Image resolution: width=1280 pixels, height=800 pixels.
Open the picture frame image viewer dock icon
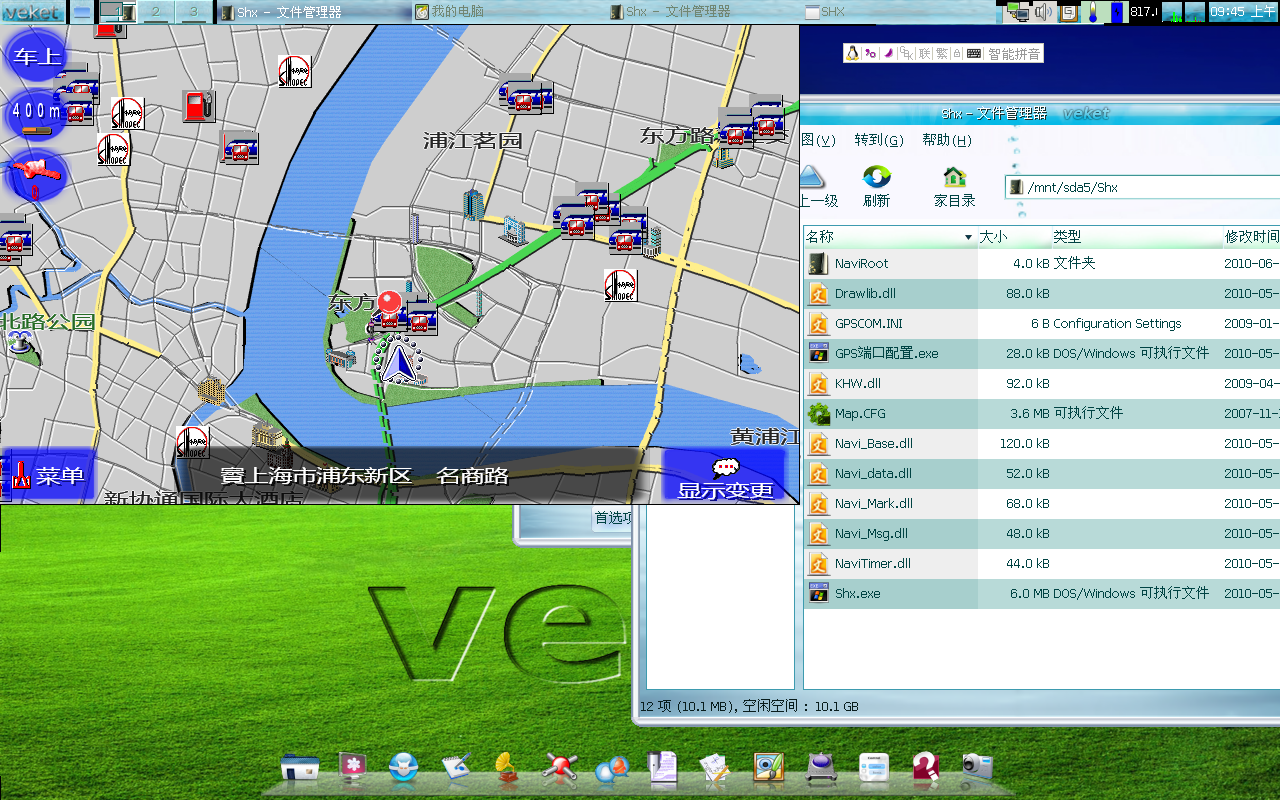[x=768, y=767]
